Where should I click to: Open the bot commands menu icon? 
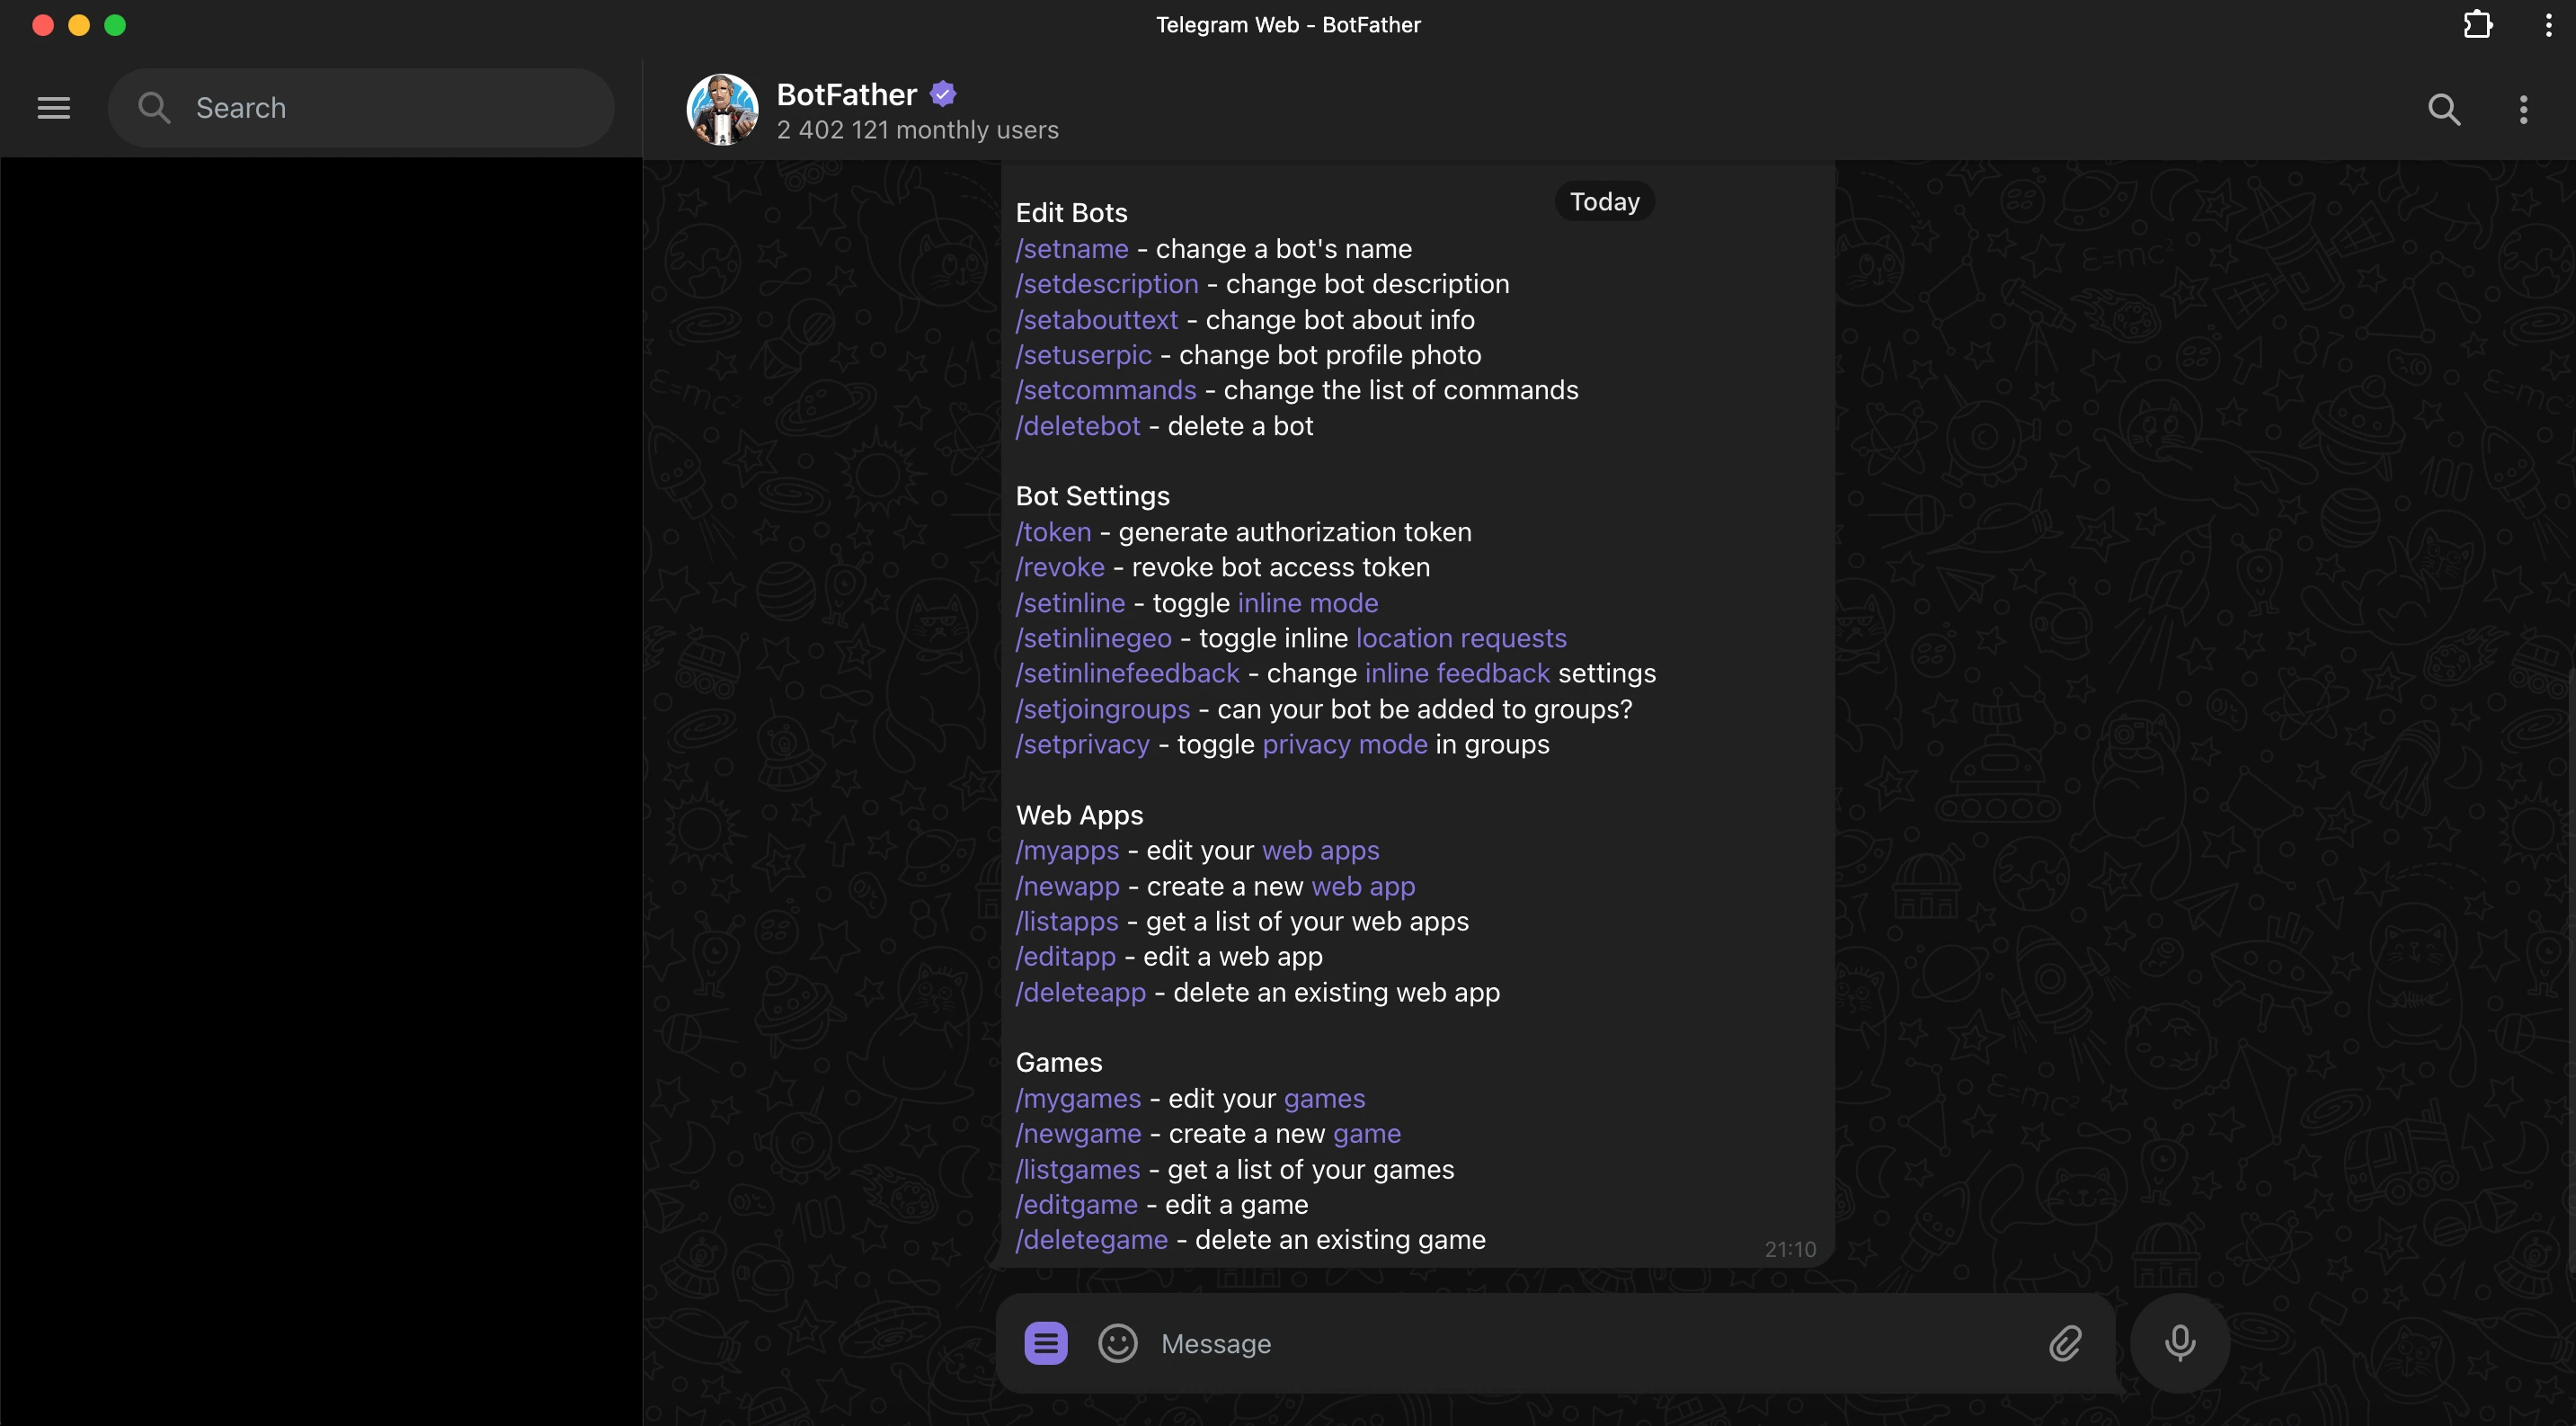1046,1343
